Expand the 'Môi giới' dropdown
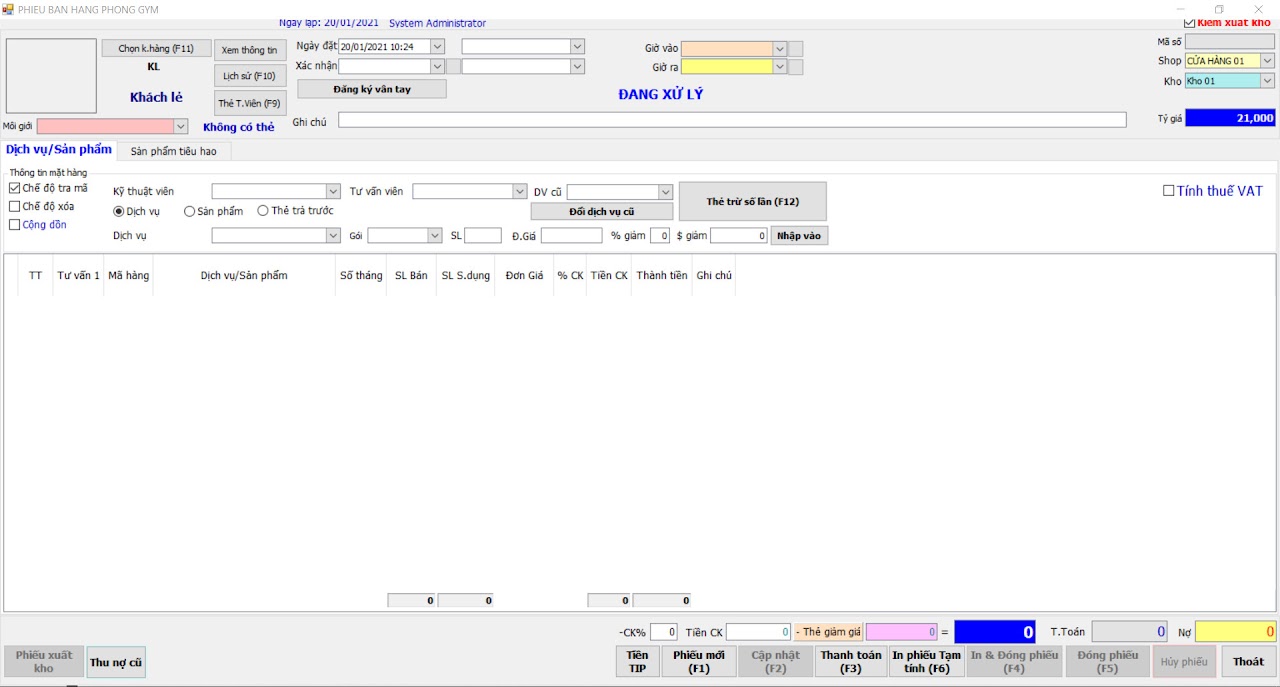 tap(181, 126)
